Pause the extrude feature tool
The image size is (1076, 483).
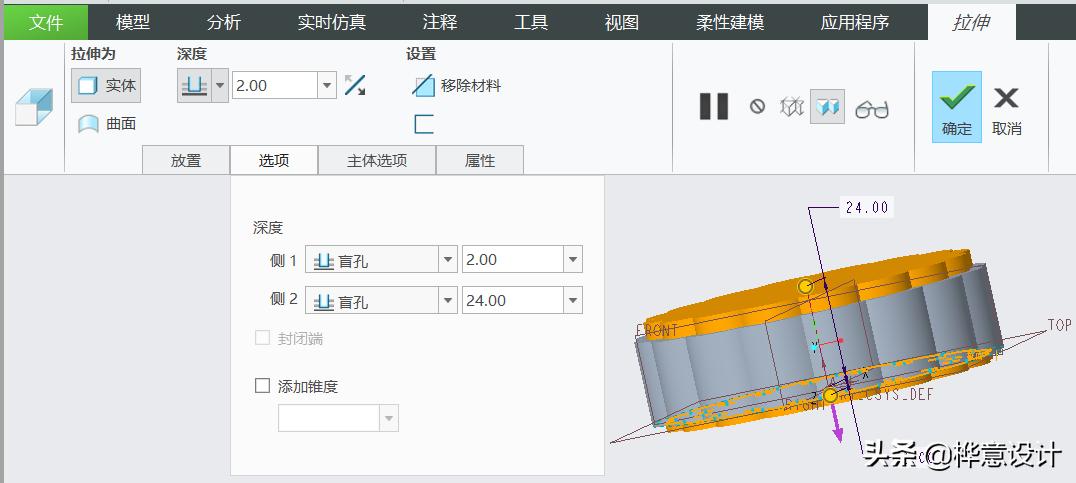(714, 107)
